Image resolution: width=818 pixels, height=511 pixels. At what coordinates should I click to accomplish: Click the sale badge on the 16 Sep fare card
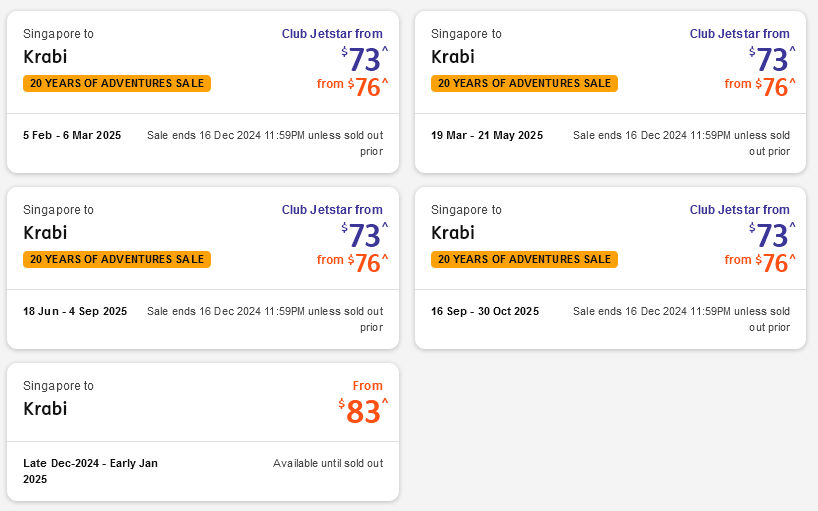(524, 260)
